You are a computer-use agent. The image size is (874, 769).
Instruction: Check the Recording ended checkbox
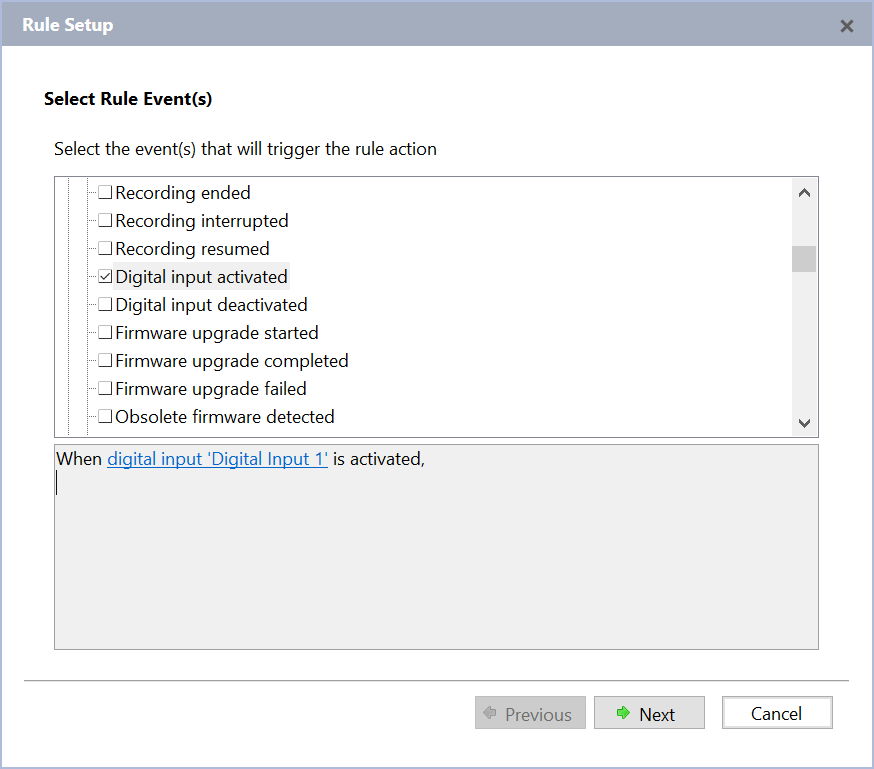105,193
